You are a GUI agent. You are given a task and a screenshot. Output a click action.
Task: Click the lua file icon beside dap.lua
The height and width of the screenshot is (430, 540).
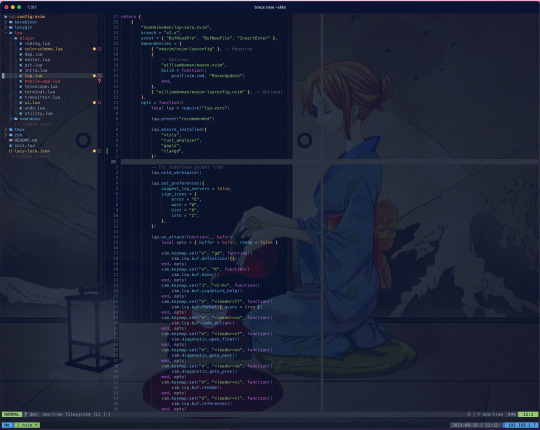21,54
